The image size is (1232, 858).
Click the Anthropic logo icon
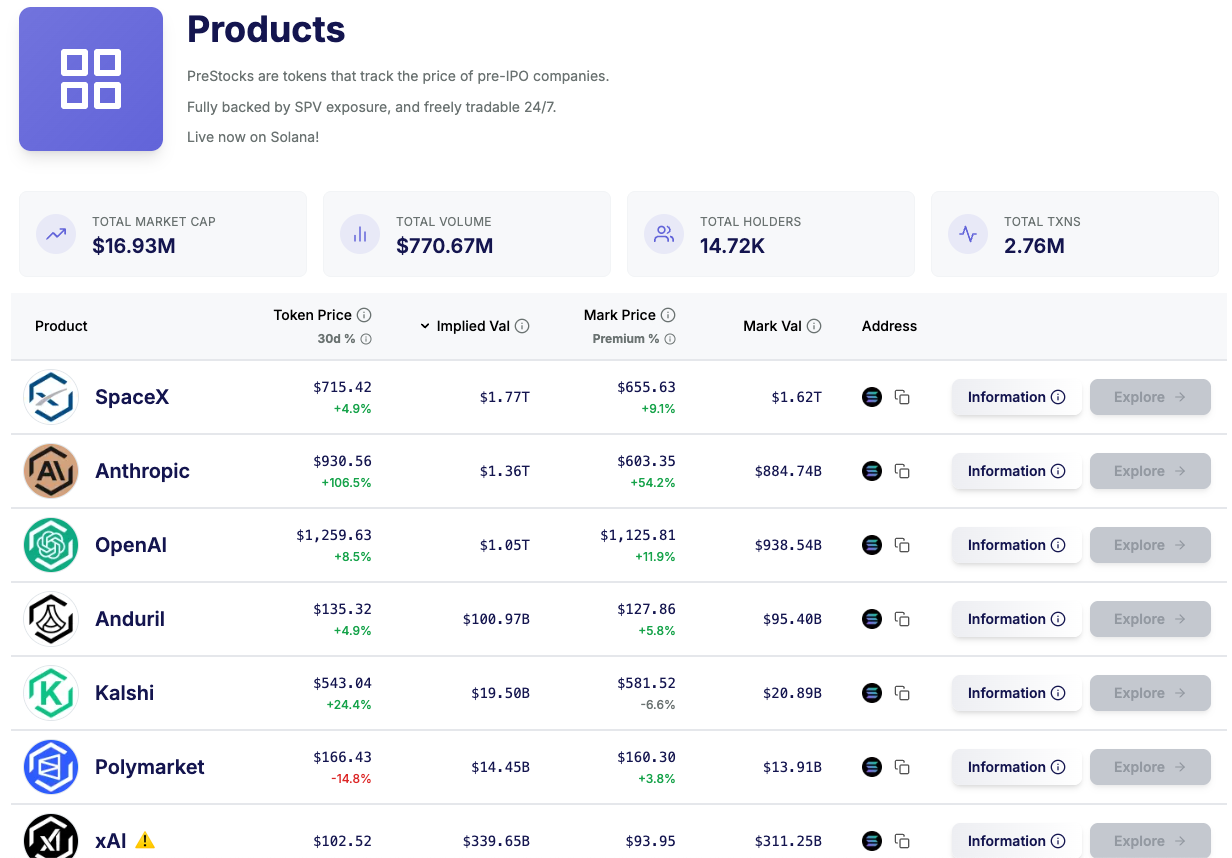pyautogui.click(x=50, y=471)
